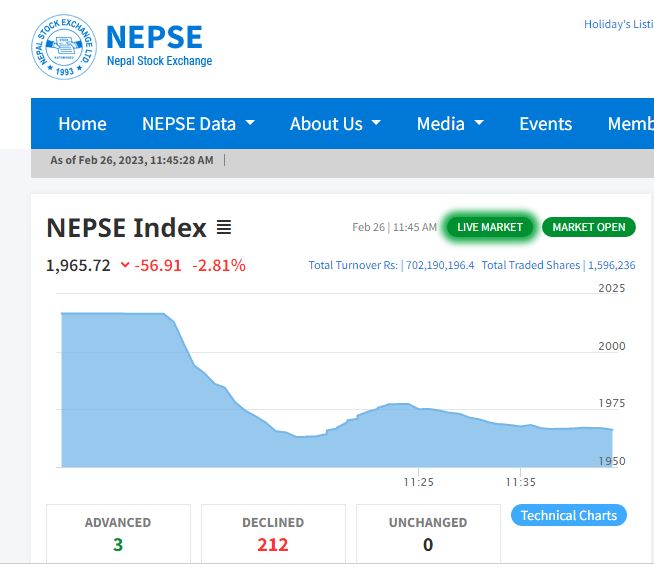Select the DECLINED stocks count box

click(273, 534)
